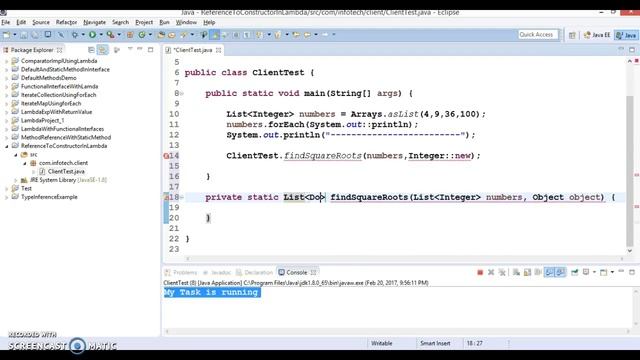Screen dimensions: 640x360
Task: Switch to the Javadoc tab
Action: pyautogui.click(x=217, y=273)
